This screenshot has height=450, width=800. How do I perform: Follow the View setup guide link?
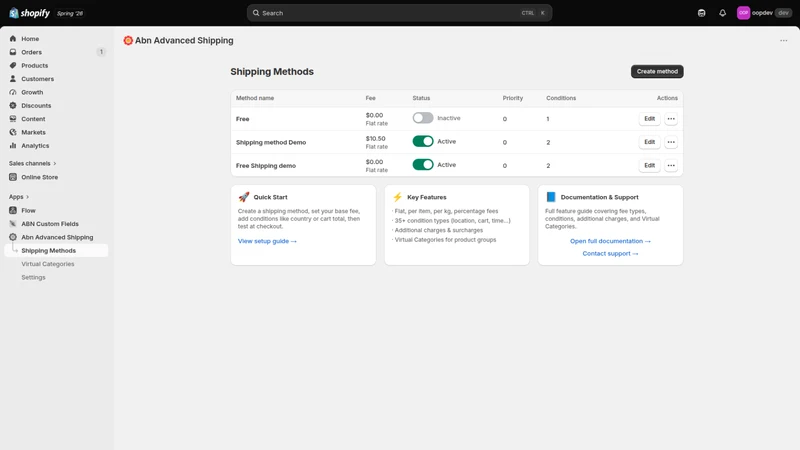[267, 241]
